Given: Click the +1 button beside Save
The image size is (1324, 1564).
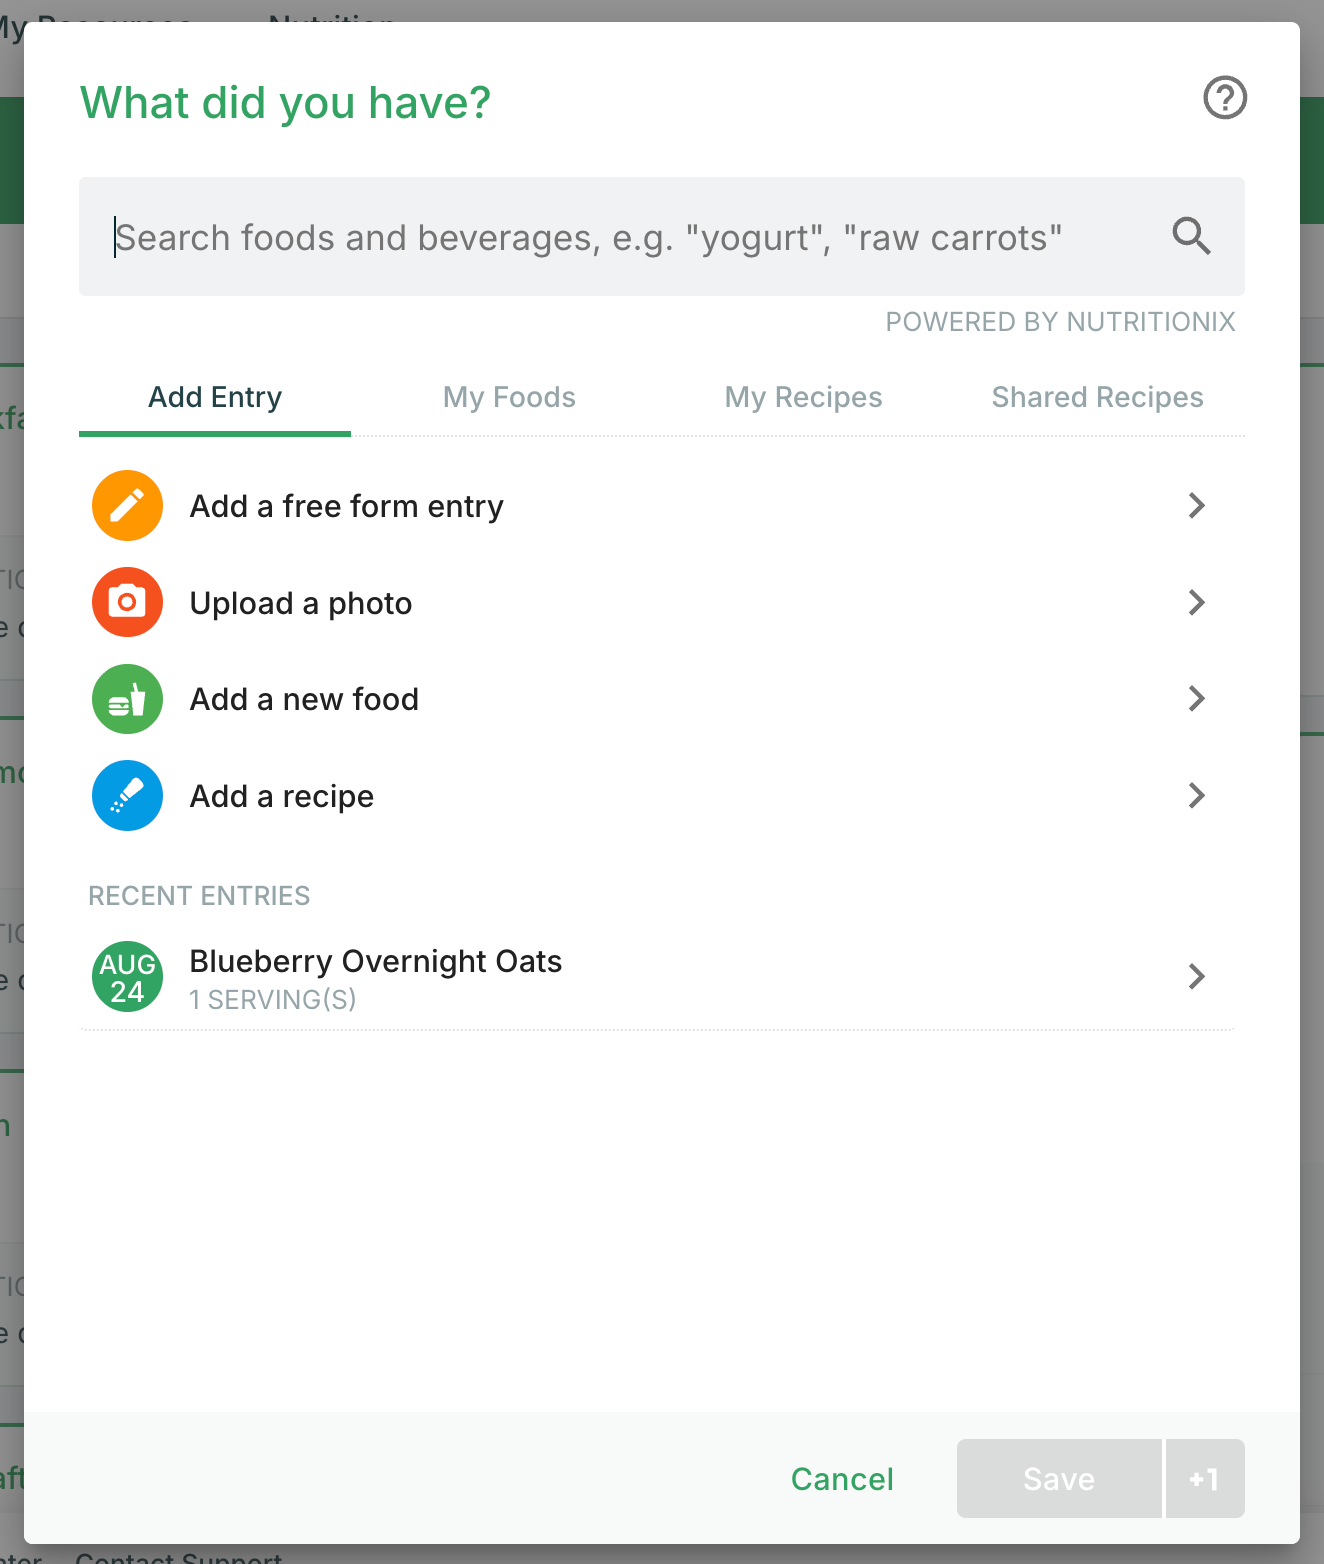Looking at the screenshot, I should [x=1205, y=1479].
